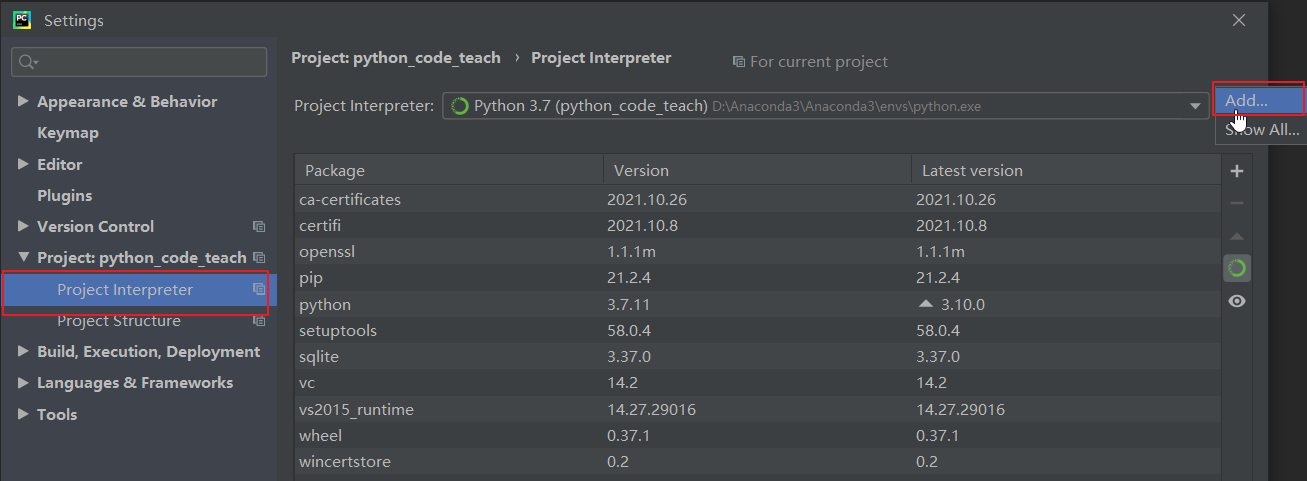Click the search magnifier icon in settings
Viewport: 1307px width, 481px height.
click(x=28, y=62)
